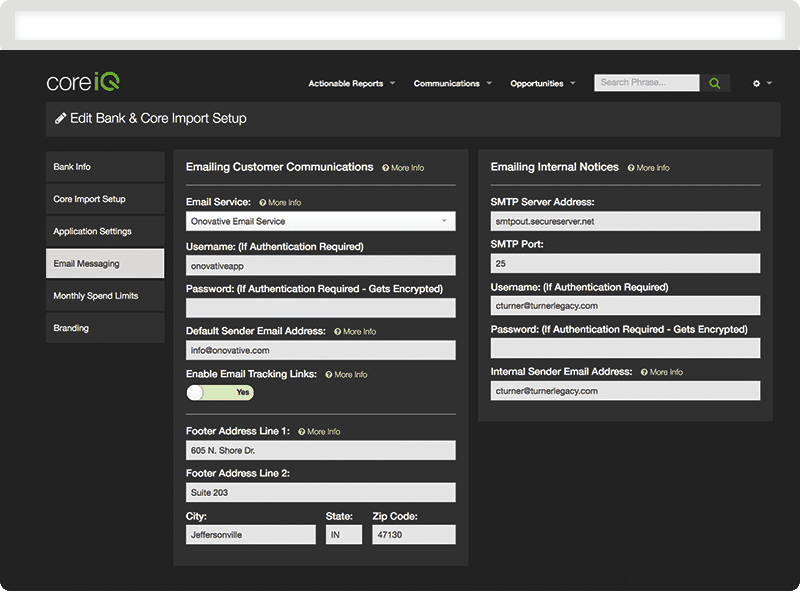Click the internal notices Username field
This screenshot has height=596, width=800.
tap(625, 306)
